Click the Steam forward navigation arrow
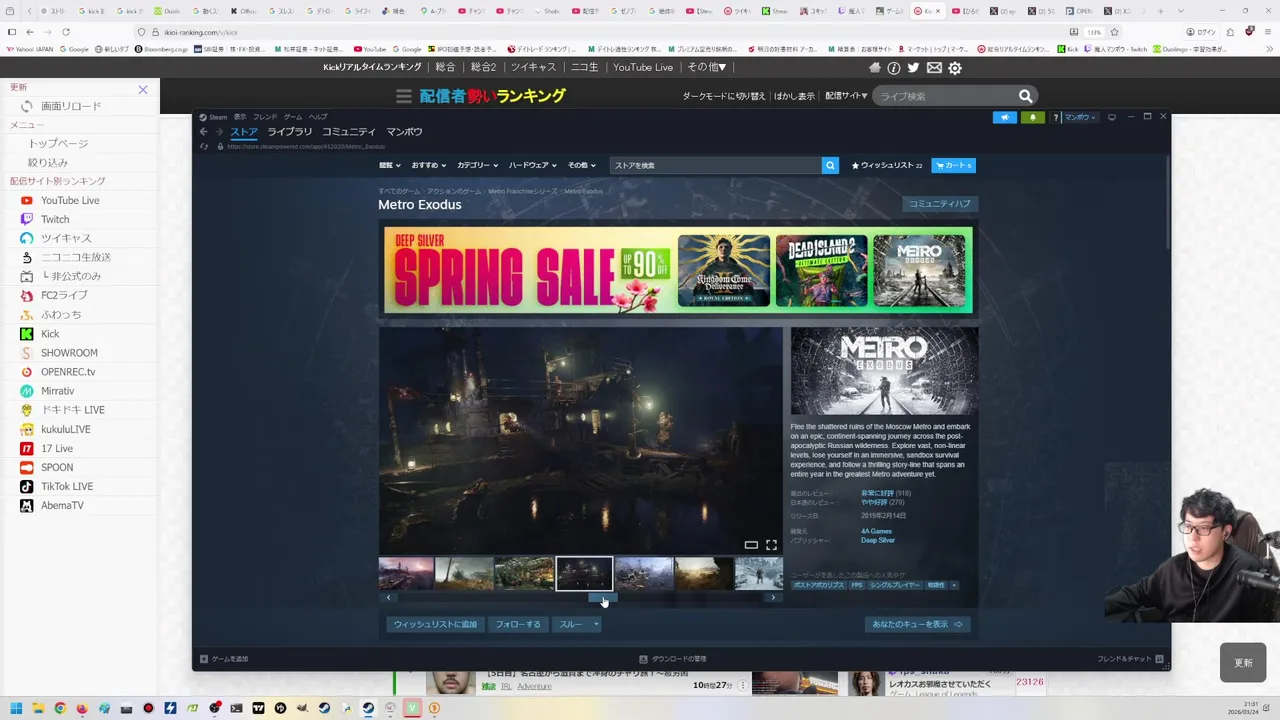1280x720 pixels. (219, 132)
